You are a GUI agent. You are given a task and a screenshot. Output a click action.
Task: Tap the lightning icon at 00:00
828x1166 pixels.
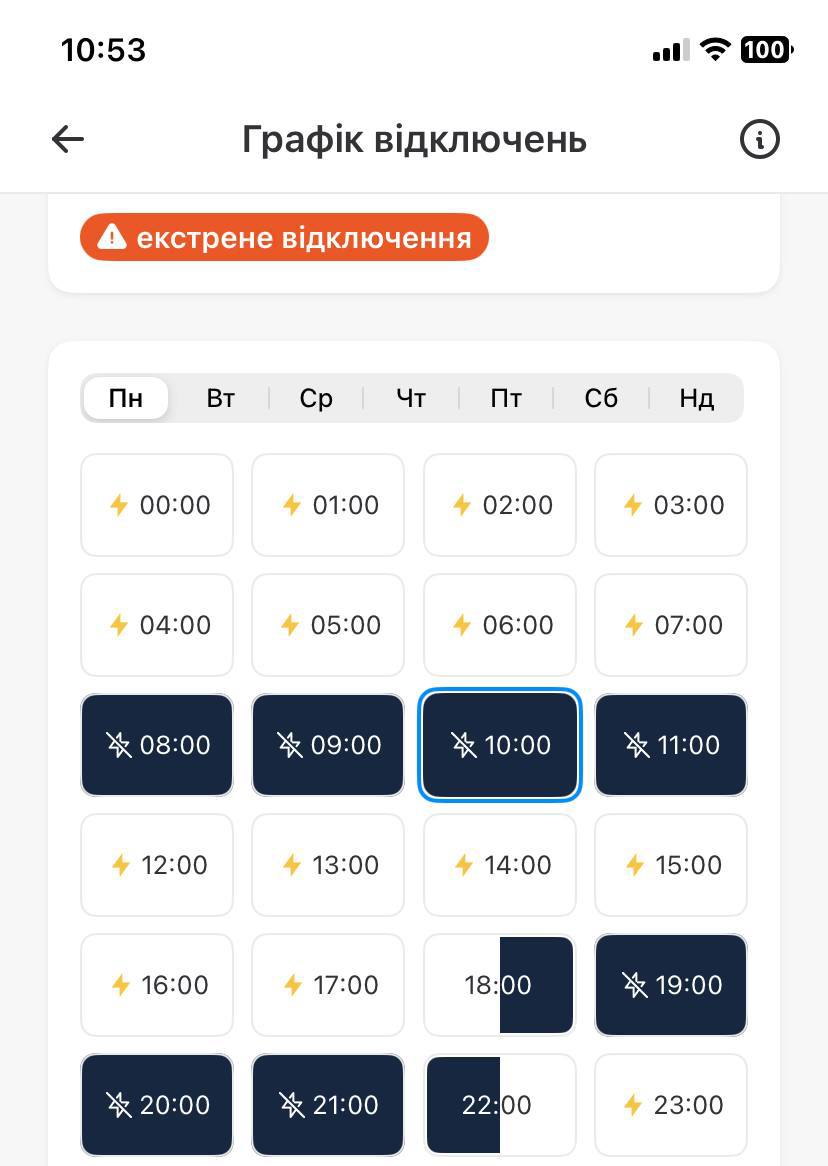point(119,505)
